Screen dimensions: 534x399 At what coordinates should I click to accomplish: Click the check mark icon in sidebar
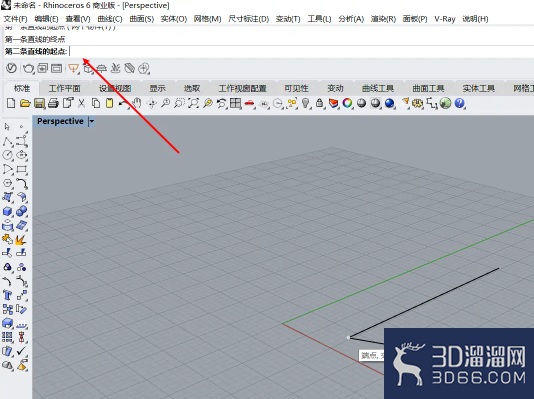22,351
